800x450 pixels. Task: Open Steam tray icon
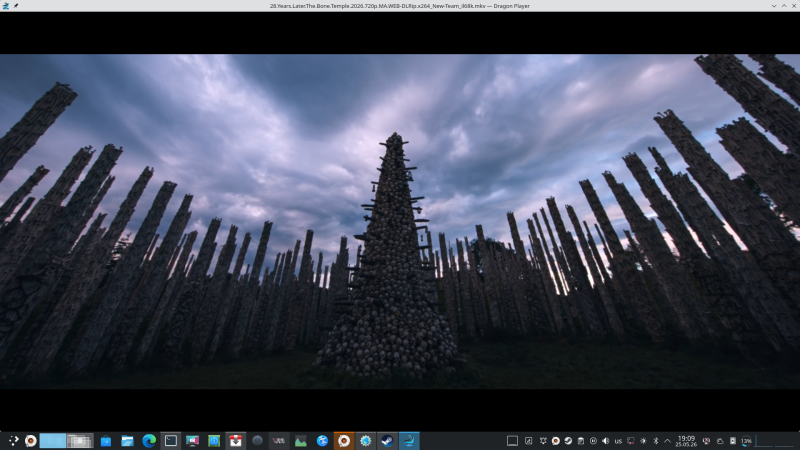(568, 441)
